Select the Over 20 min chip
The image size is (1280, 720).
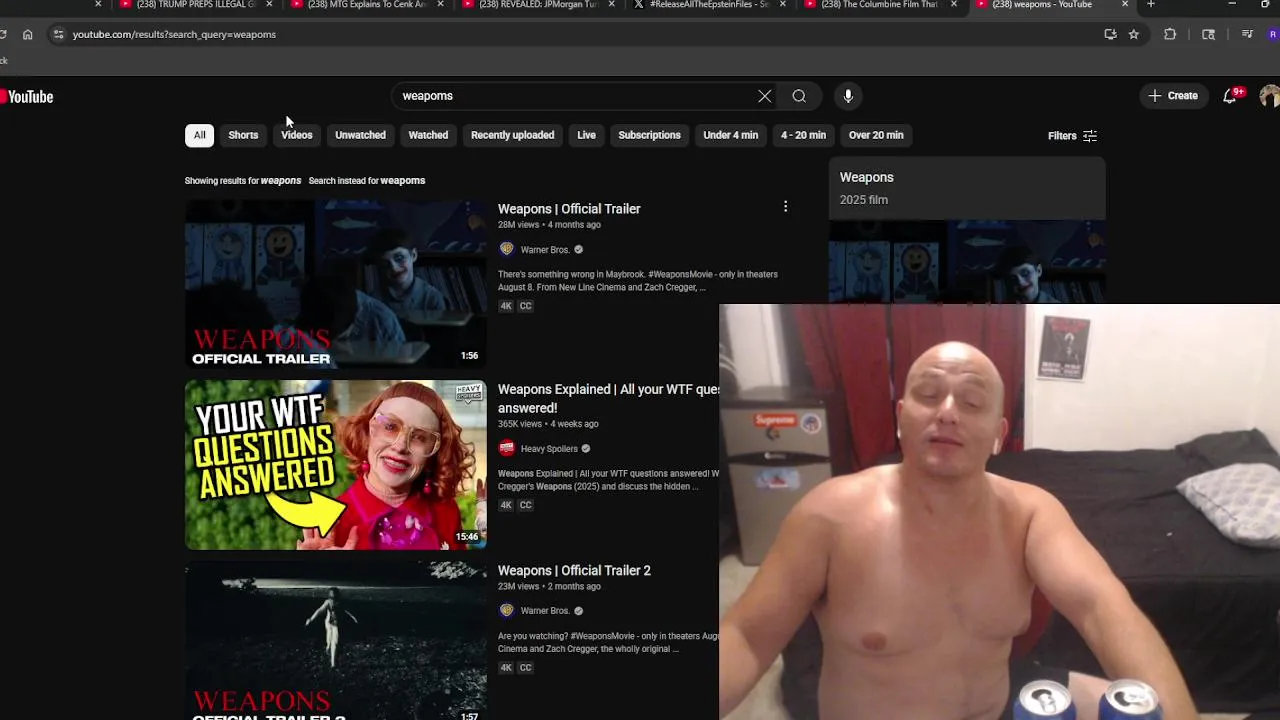tap(876, 135)
